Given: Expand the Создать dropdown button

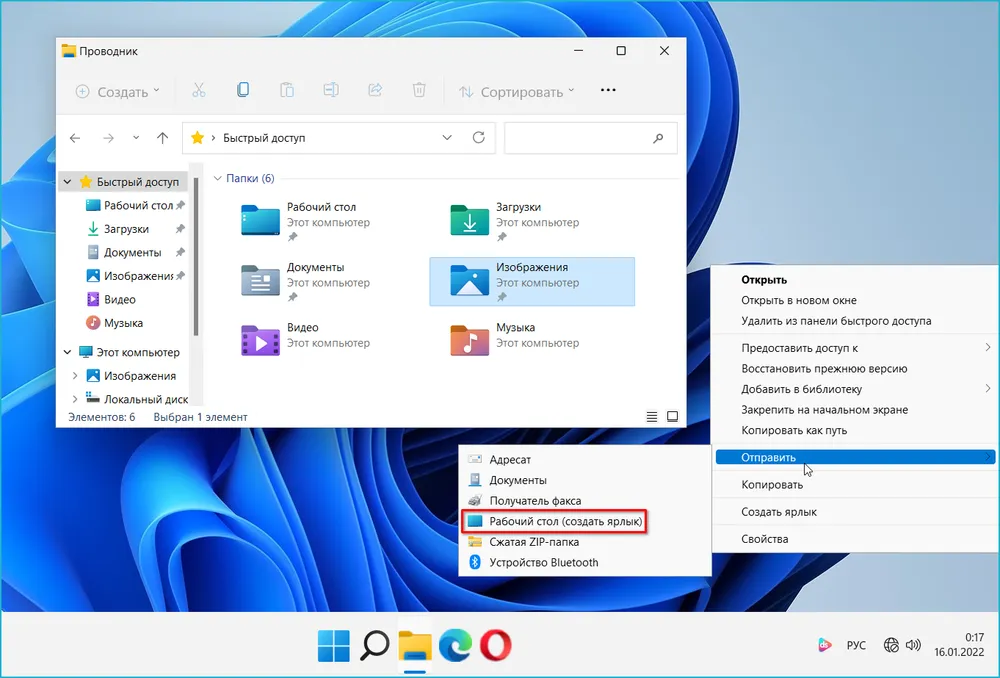Looking at the screenshot, I should click(117, 92).
